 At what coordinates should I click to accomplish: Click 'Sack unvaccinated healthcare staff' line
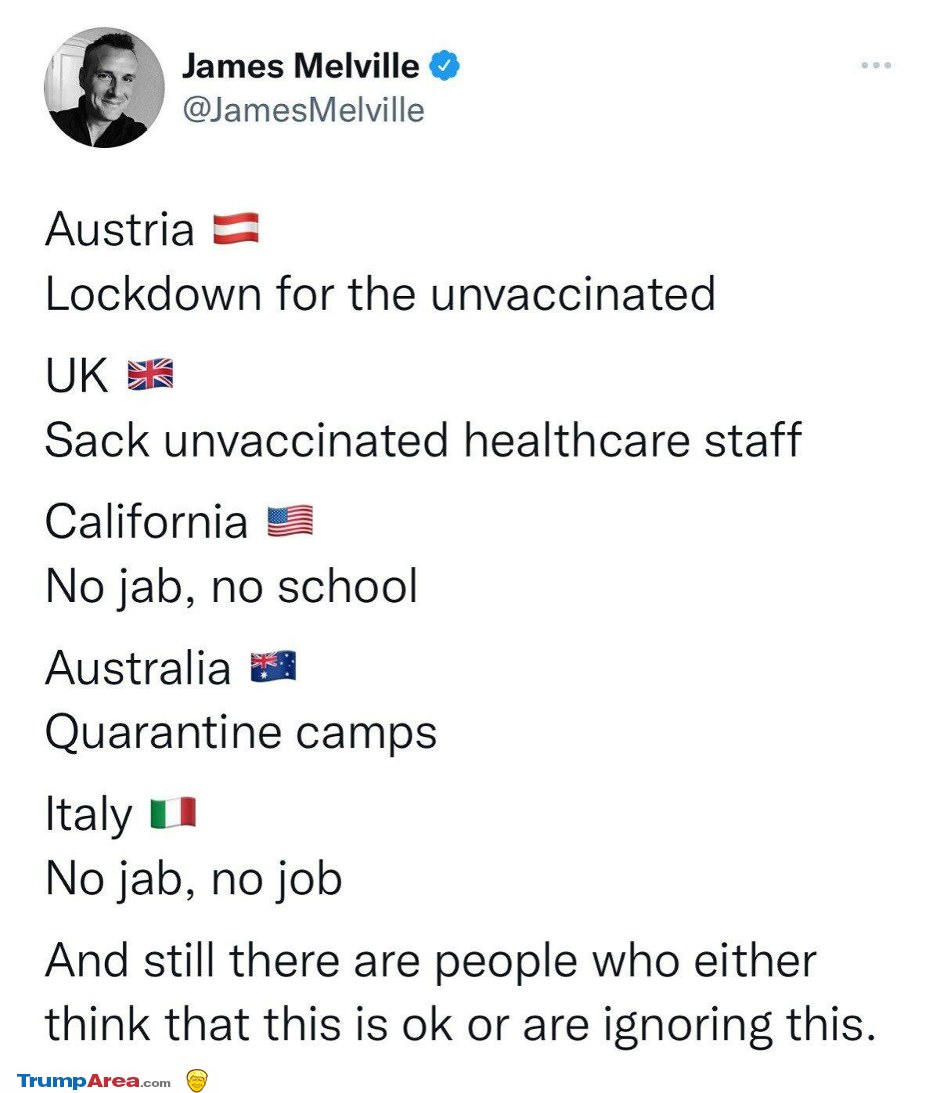[x=423, y=440]
